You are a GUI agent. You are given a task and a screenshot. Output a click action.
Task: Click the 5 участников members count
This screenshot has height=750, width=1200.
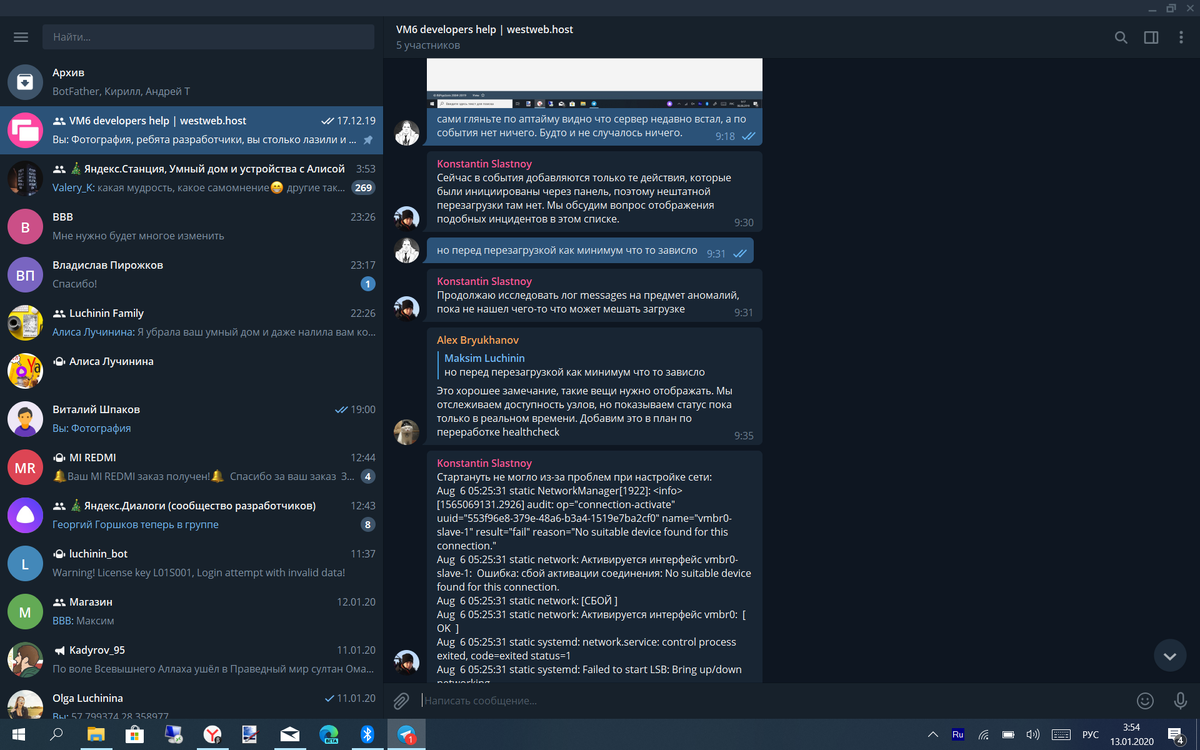[x=428, y=45]
